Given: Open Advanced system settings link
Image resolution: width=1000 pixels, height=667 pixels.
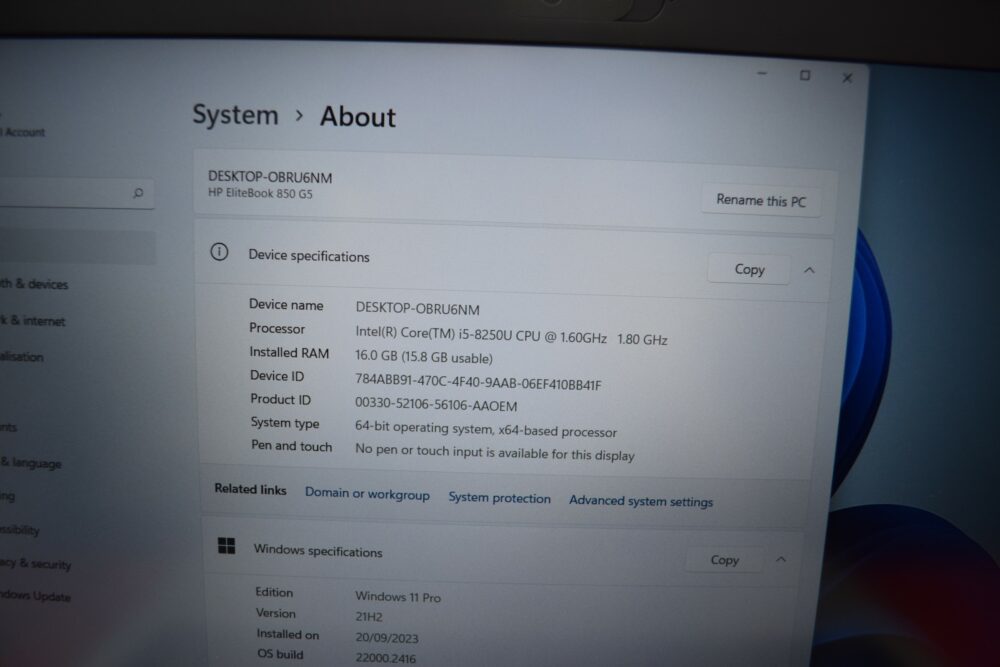Looking at the screenshot, I should (641, 501).
